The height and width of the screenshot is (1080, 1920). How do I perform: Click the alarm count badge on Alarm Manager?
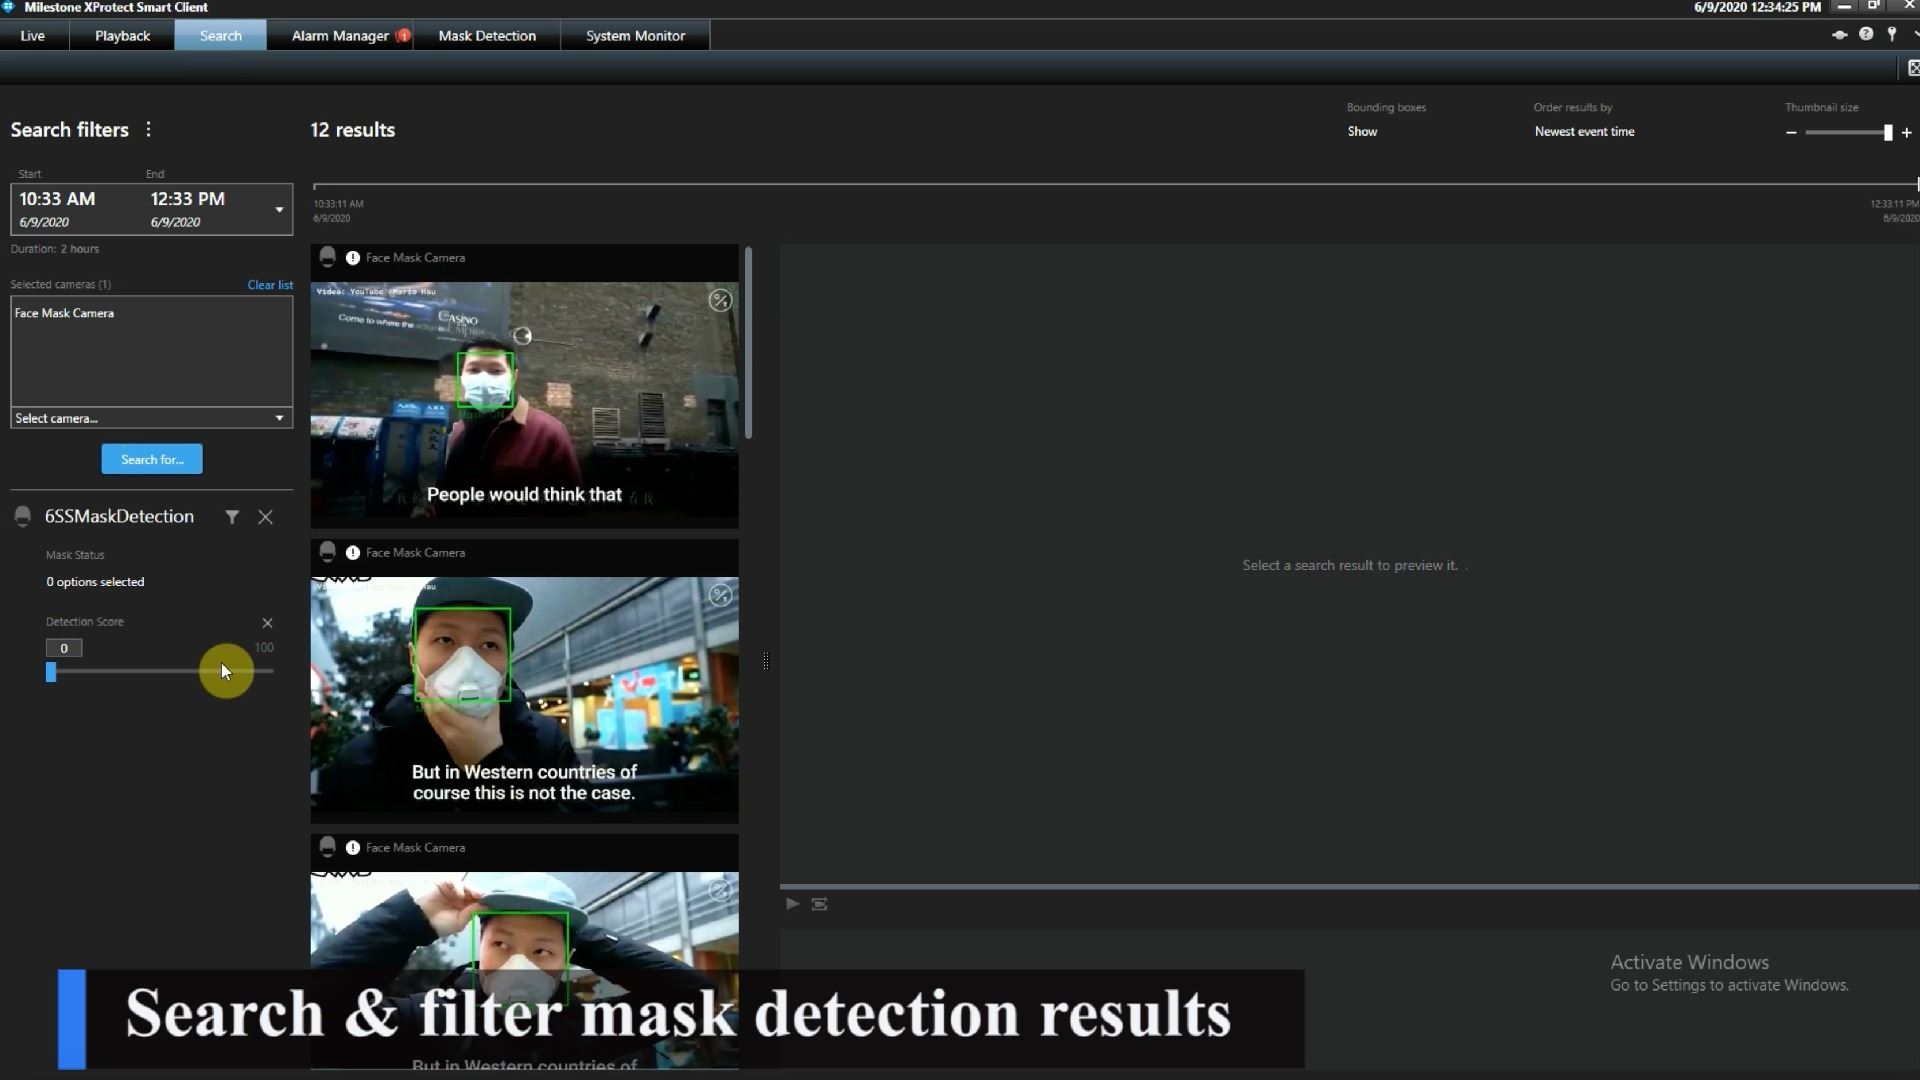coord(403,36)
